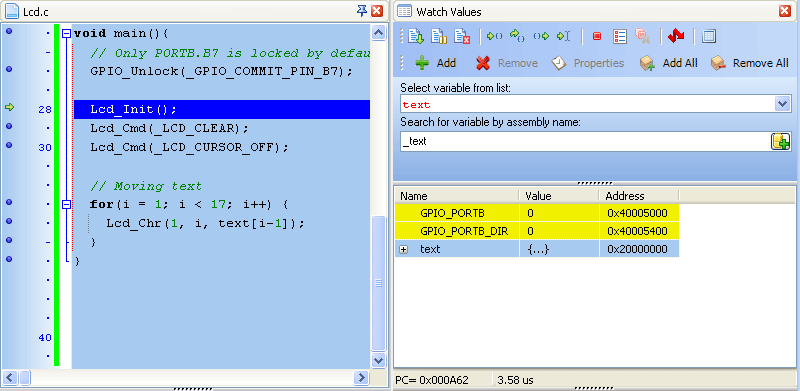
Task: Click the {...} value of text
Action: (x=538, y=250)
